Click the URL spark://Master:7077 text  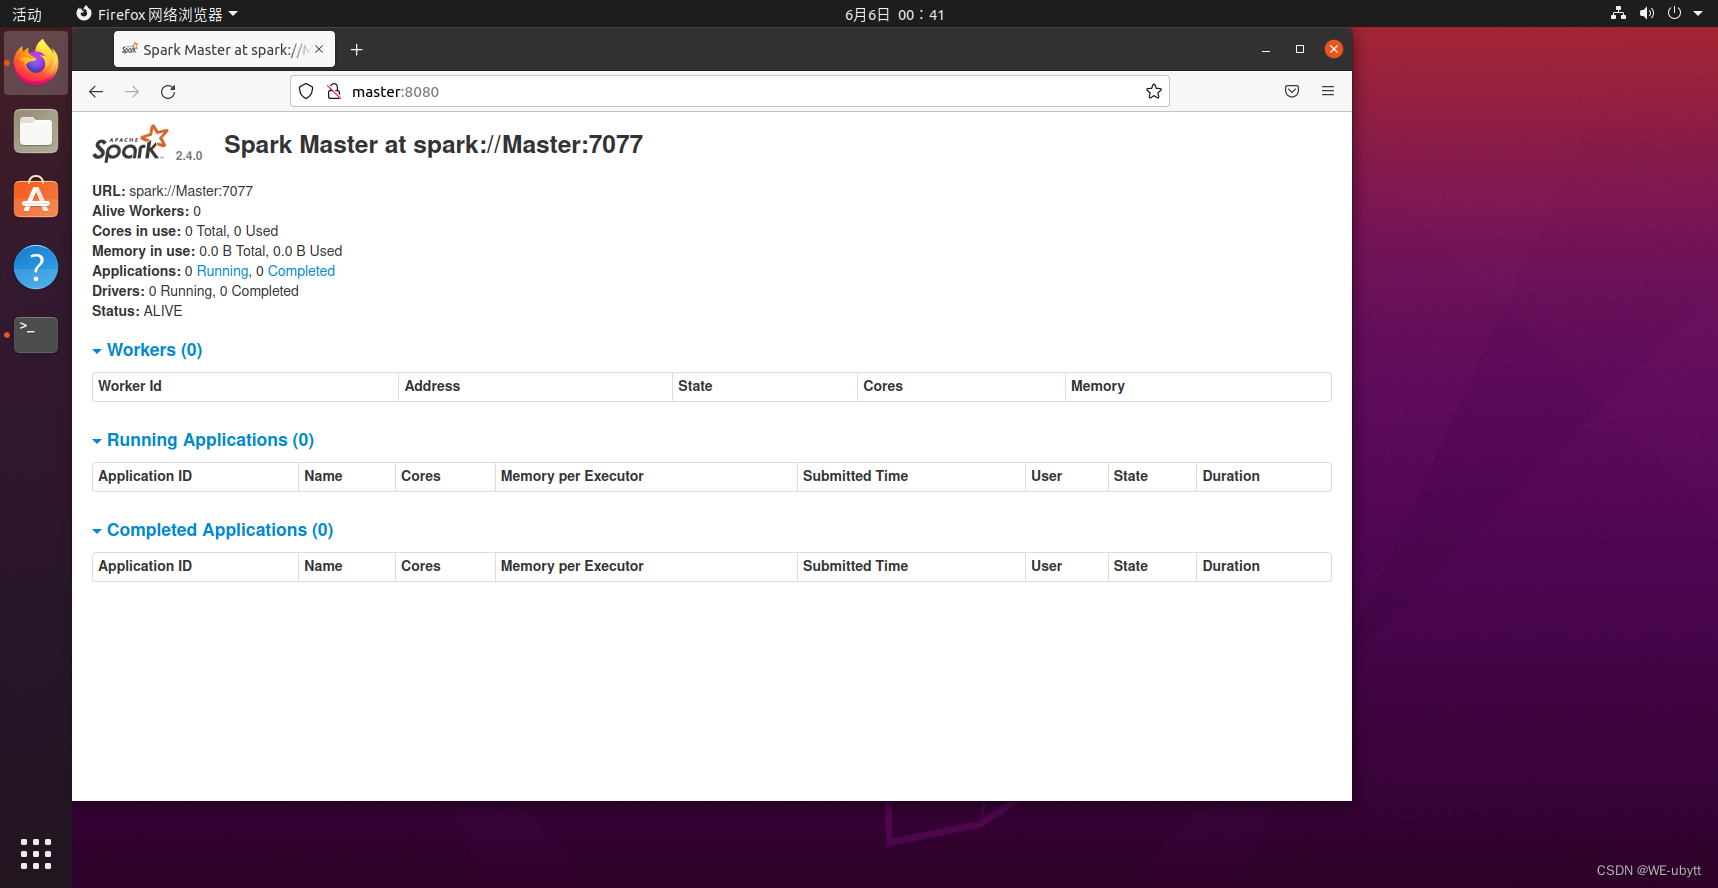[191, 191]
